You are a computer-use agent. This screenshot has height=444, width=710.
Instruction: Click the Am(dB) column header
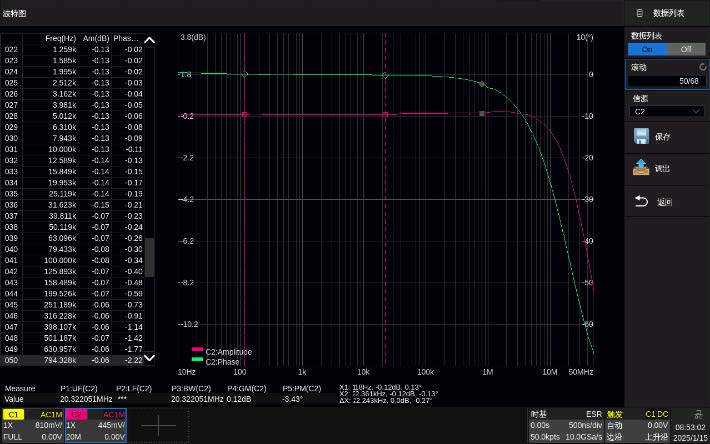pos(96,38)
